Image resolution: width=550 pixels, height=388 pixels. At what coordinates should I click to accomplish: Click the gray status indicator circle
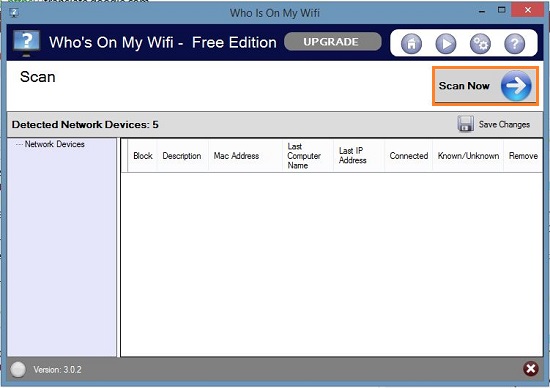(x=18, y=369)
